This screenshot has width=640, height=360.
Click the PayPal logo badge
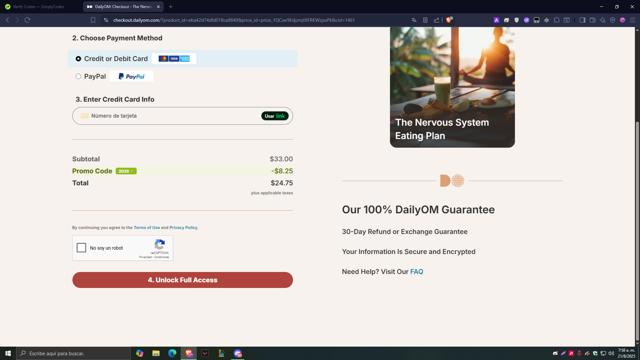tap(131, 76)
